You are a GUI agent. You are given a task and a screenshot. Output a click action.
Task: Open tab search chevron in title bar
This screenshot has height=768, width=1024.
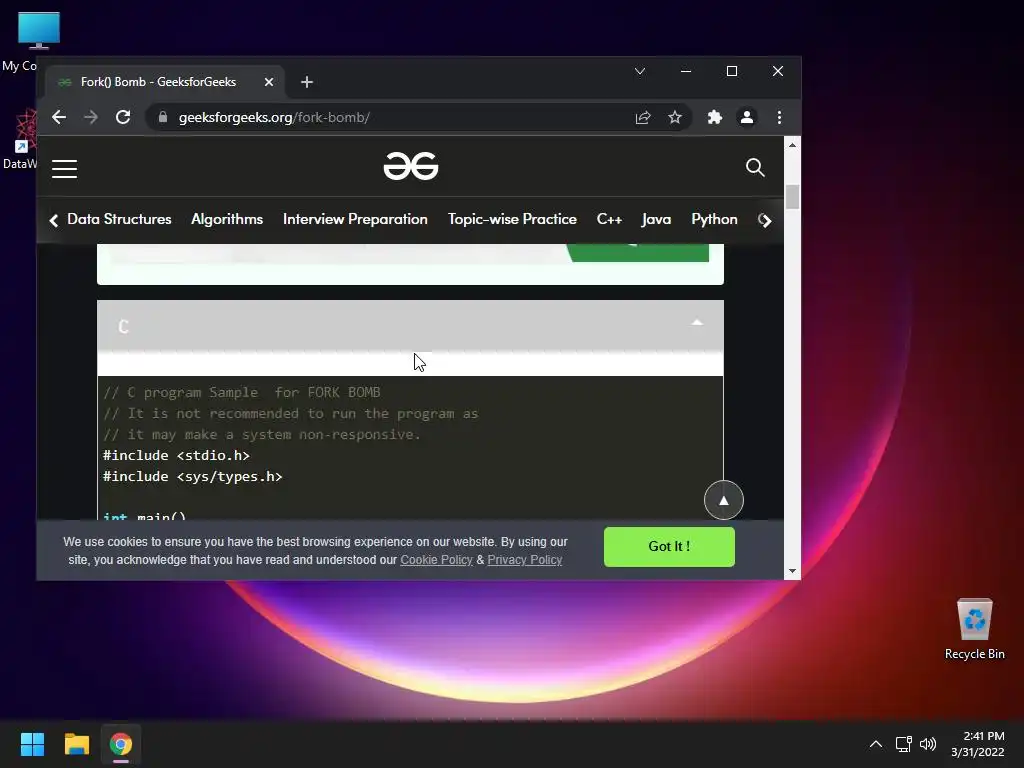[640, 71]
